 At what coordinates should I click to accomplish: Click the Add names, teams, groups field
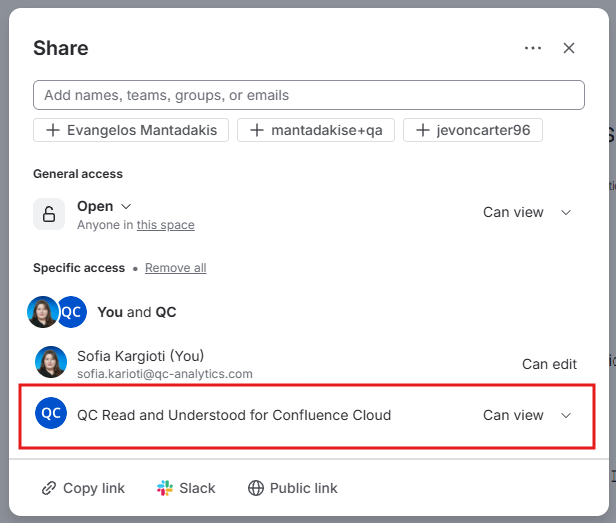coord(309,95)
